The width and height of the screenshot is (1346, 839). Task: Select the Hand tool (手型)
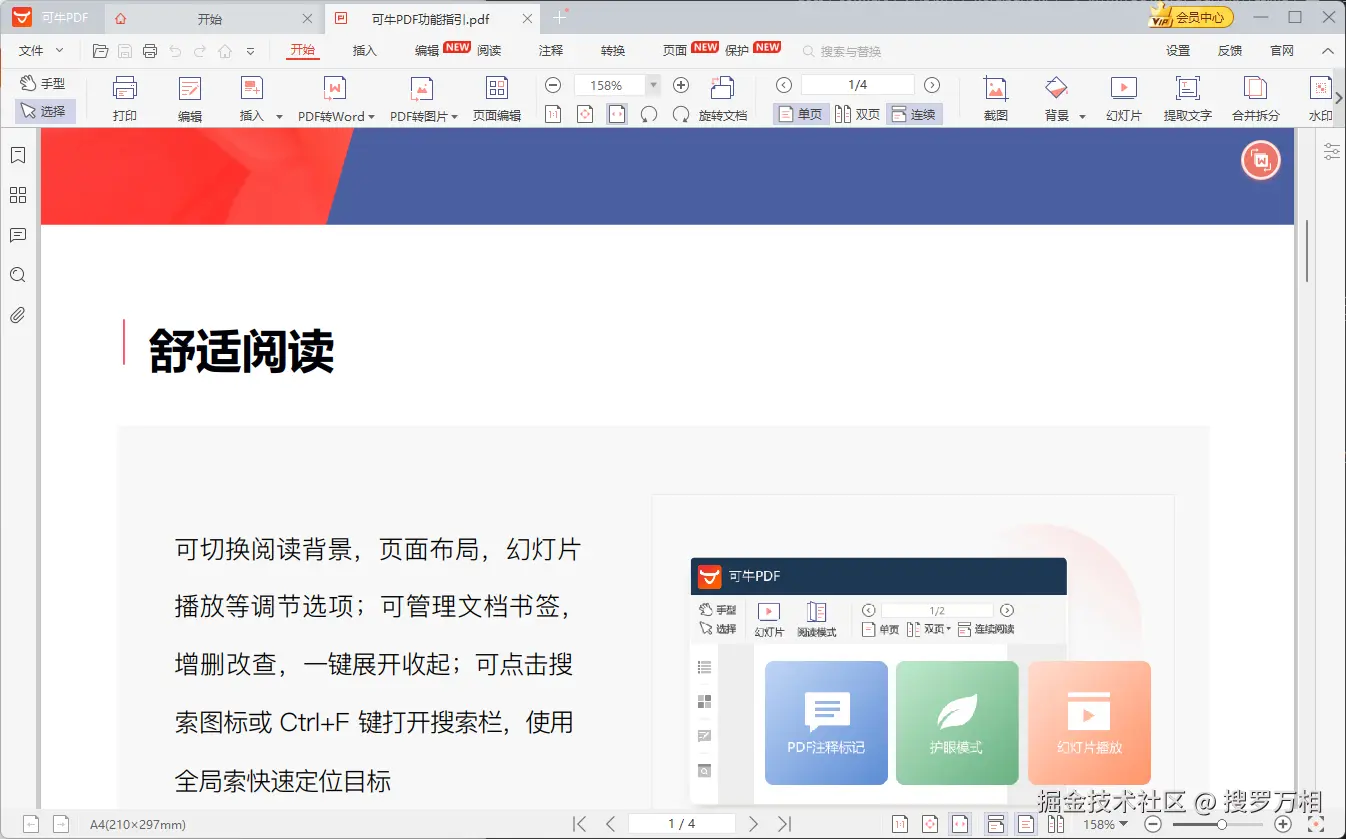pyautogui.click(x=42, y=84)
